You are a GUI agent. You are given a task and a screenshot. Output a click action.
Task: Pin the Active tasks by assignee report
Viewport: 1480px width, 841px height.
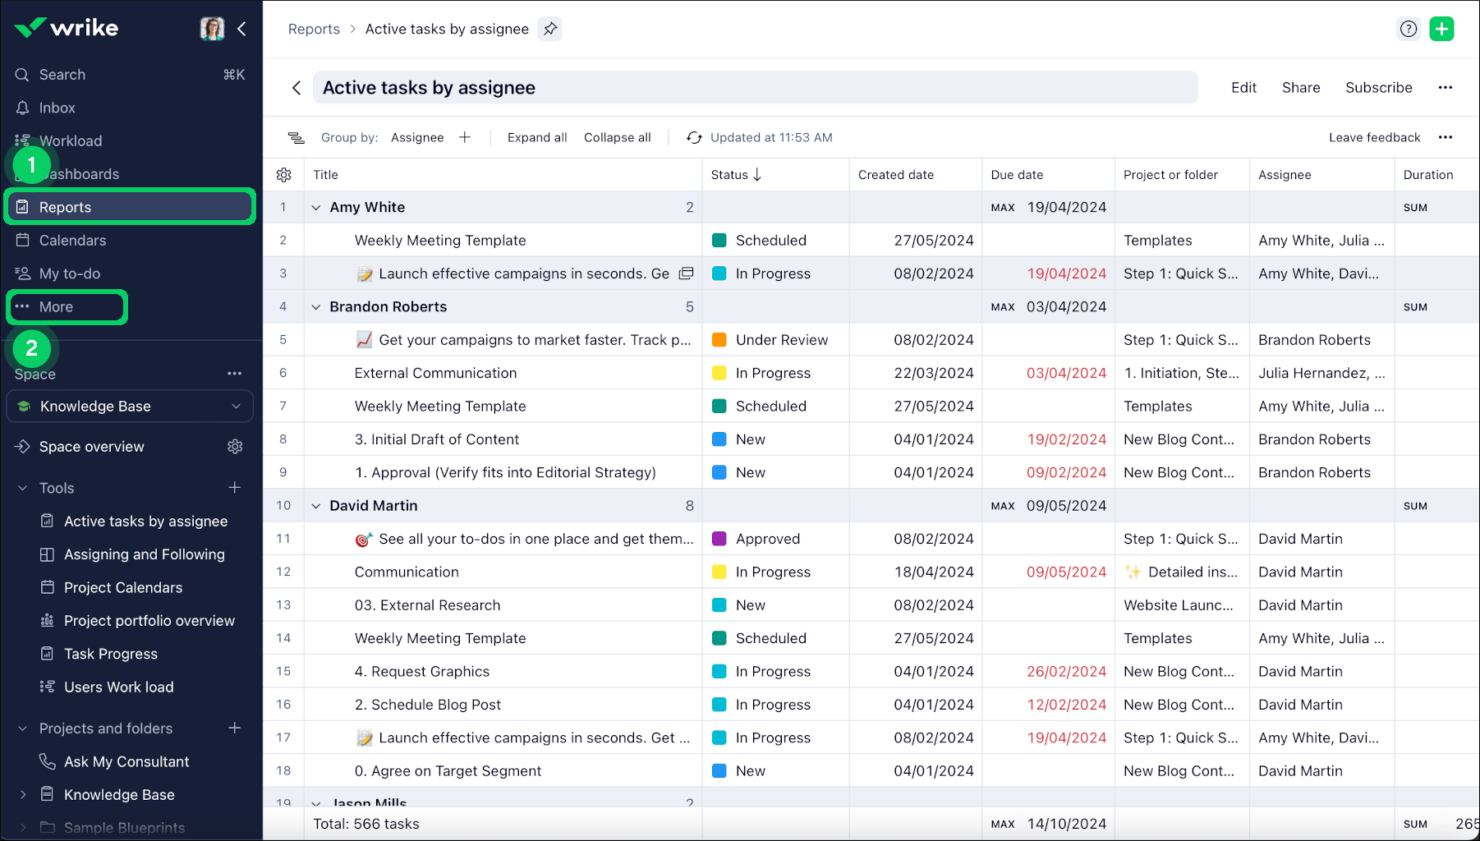pos(549,29)
